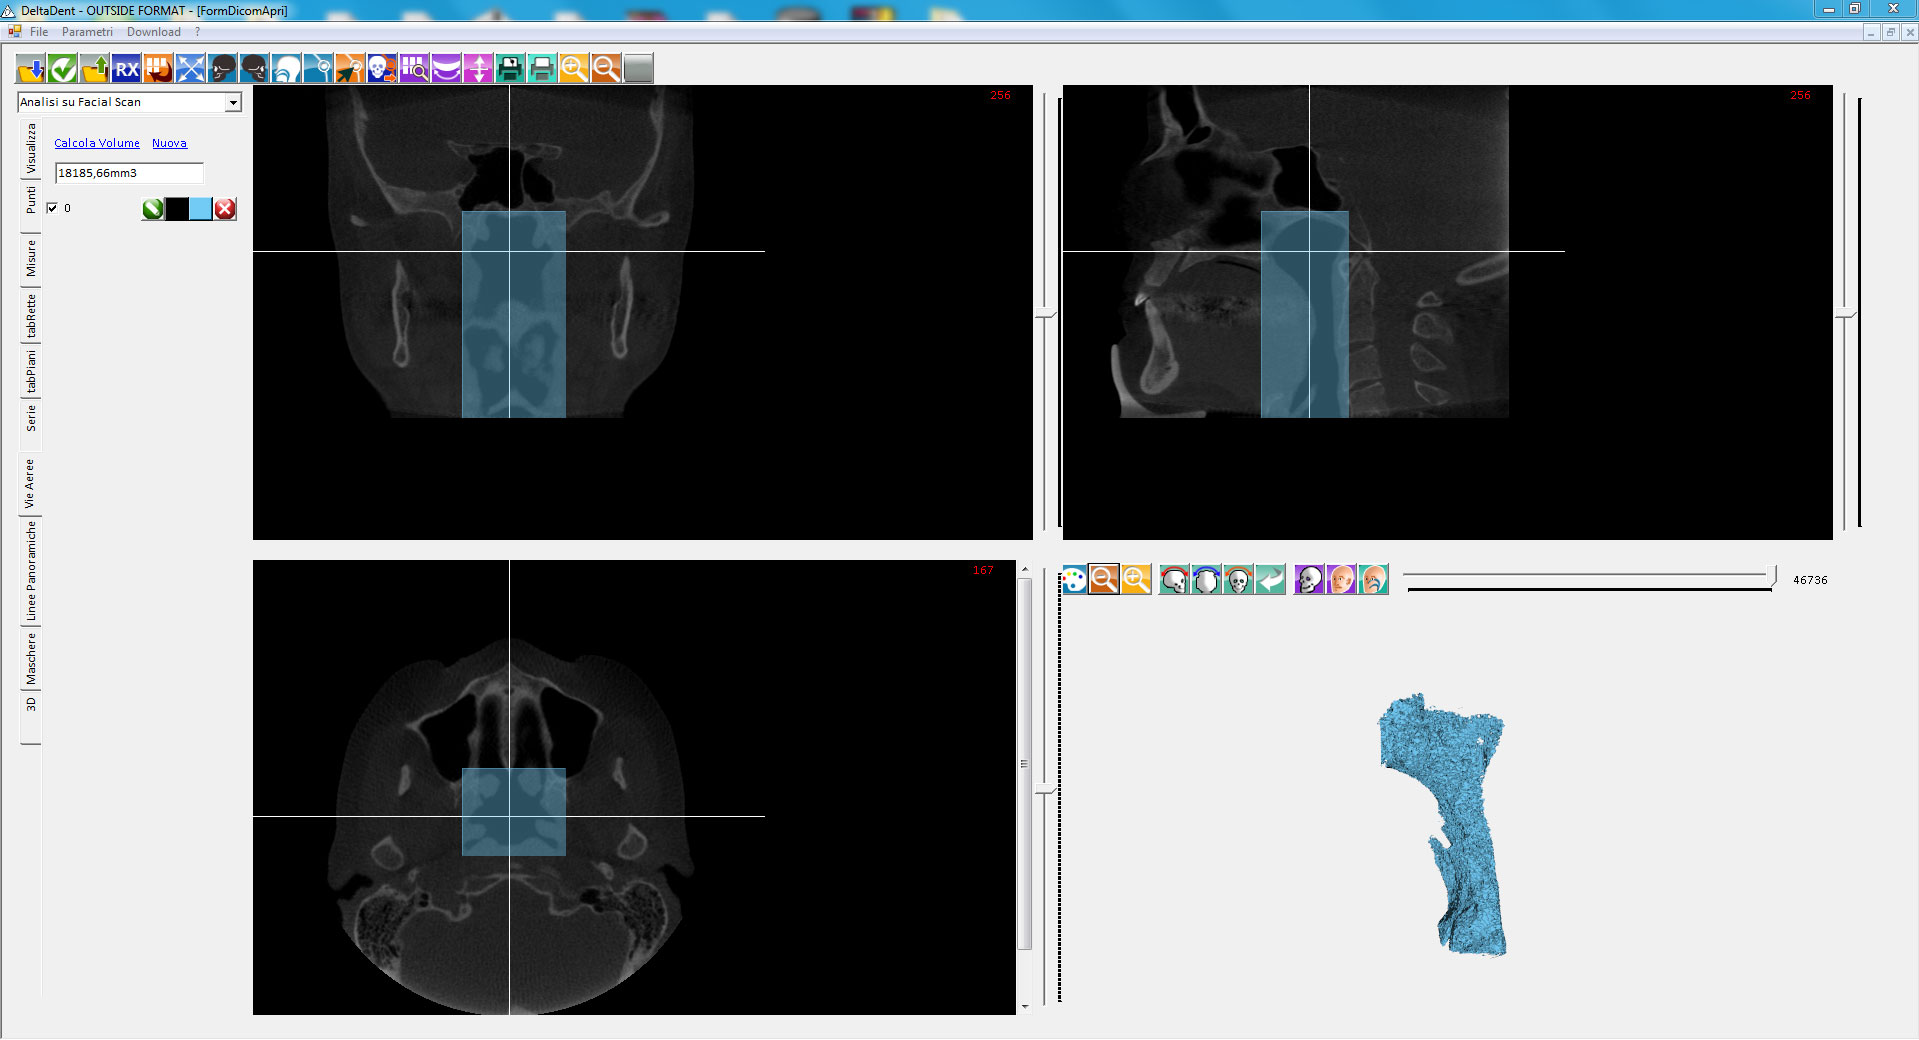Click the orange point tool icon with arrow cursor
This screenshot has height=1040, width=1919.
coord(351,69)
